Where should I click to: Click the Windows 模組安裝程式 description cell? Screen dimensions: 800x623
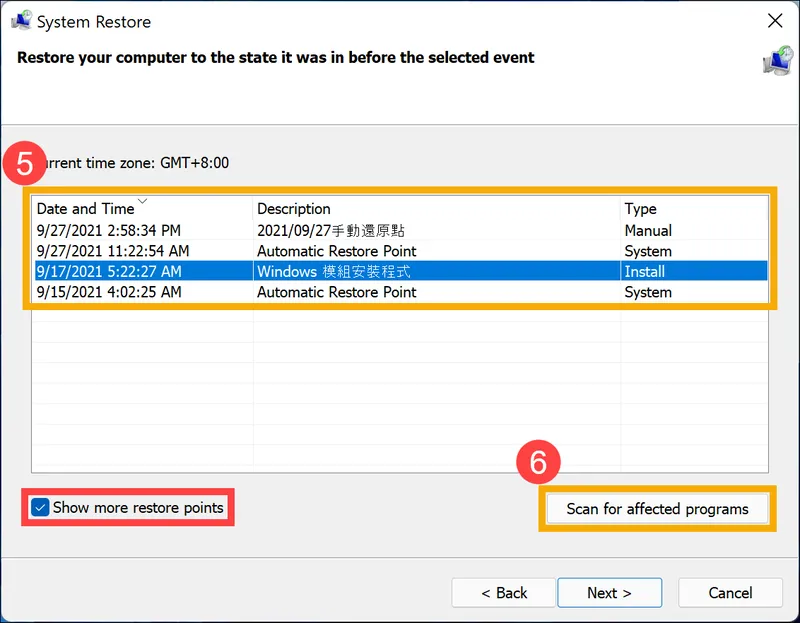[x=334, y=271]
